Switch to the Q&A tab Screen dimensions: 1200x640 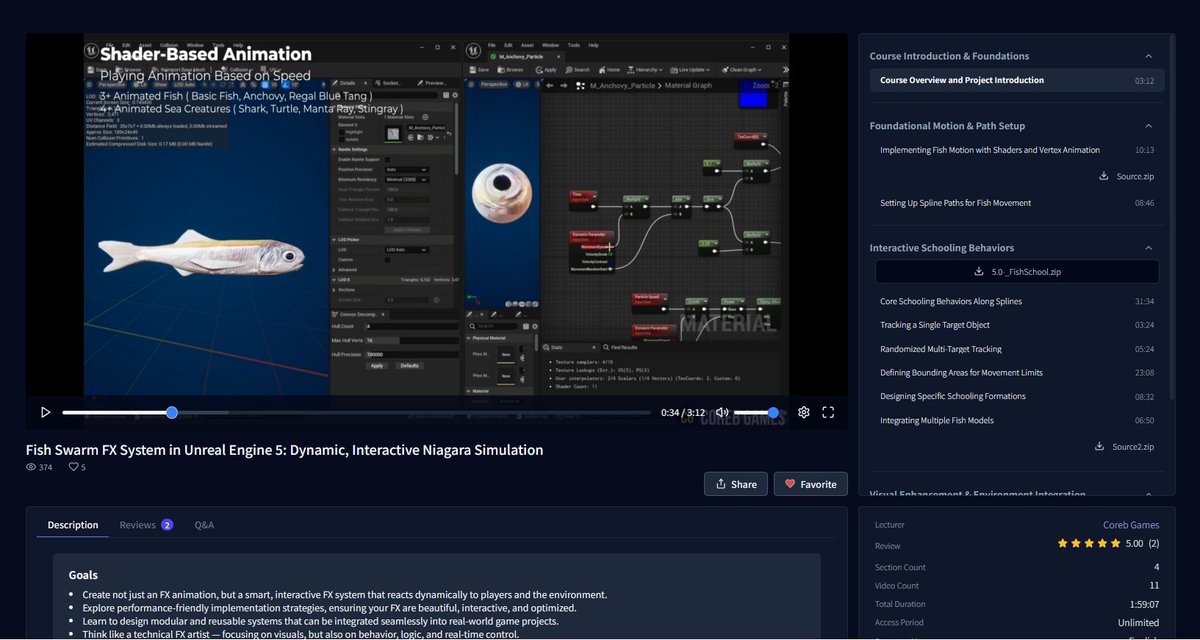click(204, 525)
